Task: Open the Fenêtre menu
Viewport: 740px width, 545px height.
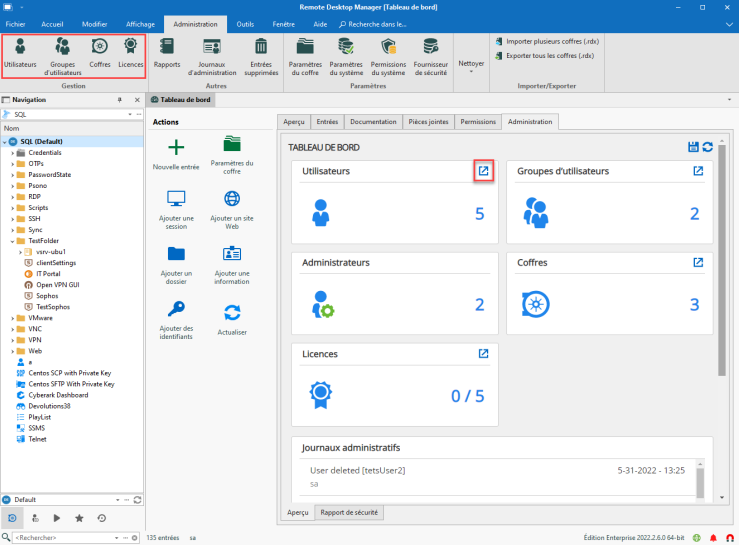Action: point(283,24)
